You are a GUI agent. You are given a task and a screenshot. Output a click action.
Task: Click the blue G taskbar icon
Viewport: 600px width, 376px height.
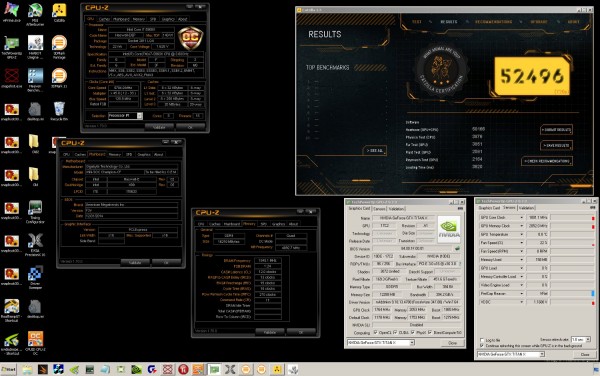pyautogui.click(x=152, y=369)
